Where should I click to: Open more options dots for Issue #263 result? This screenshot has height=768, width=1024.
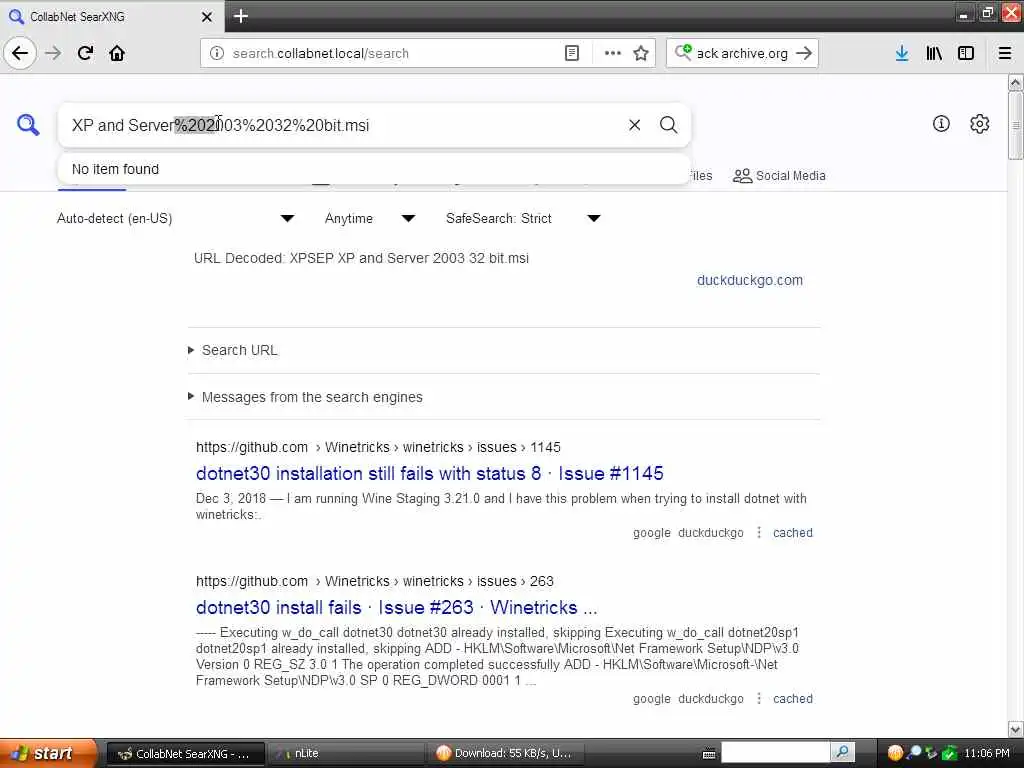pos(758,699)
